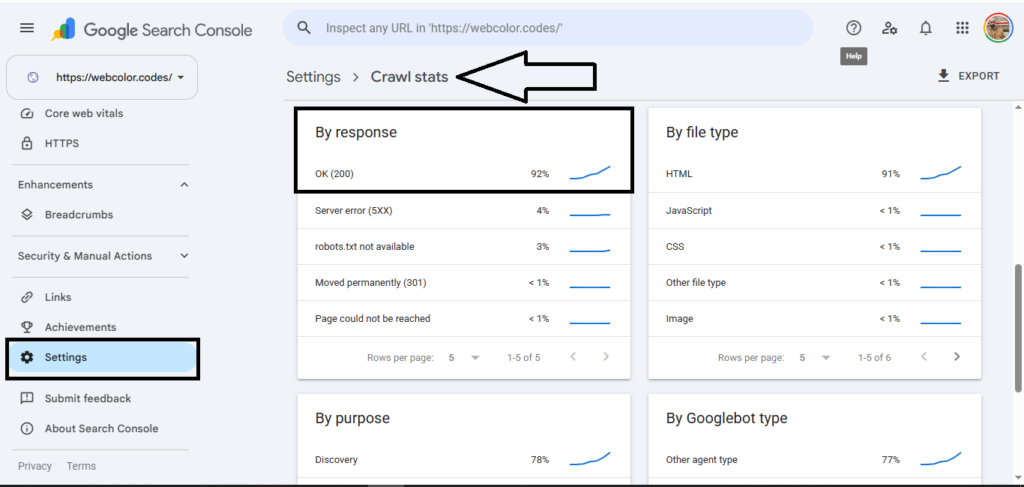
Task: Click the URL inspection search field
Action: click(548, 28)
